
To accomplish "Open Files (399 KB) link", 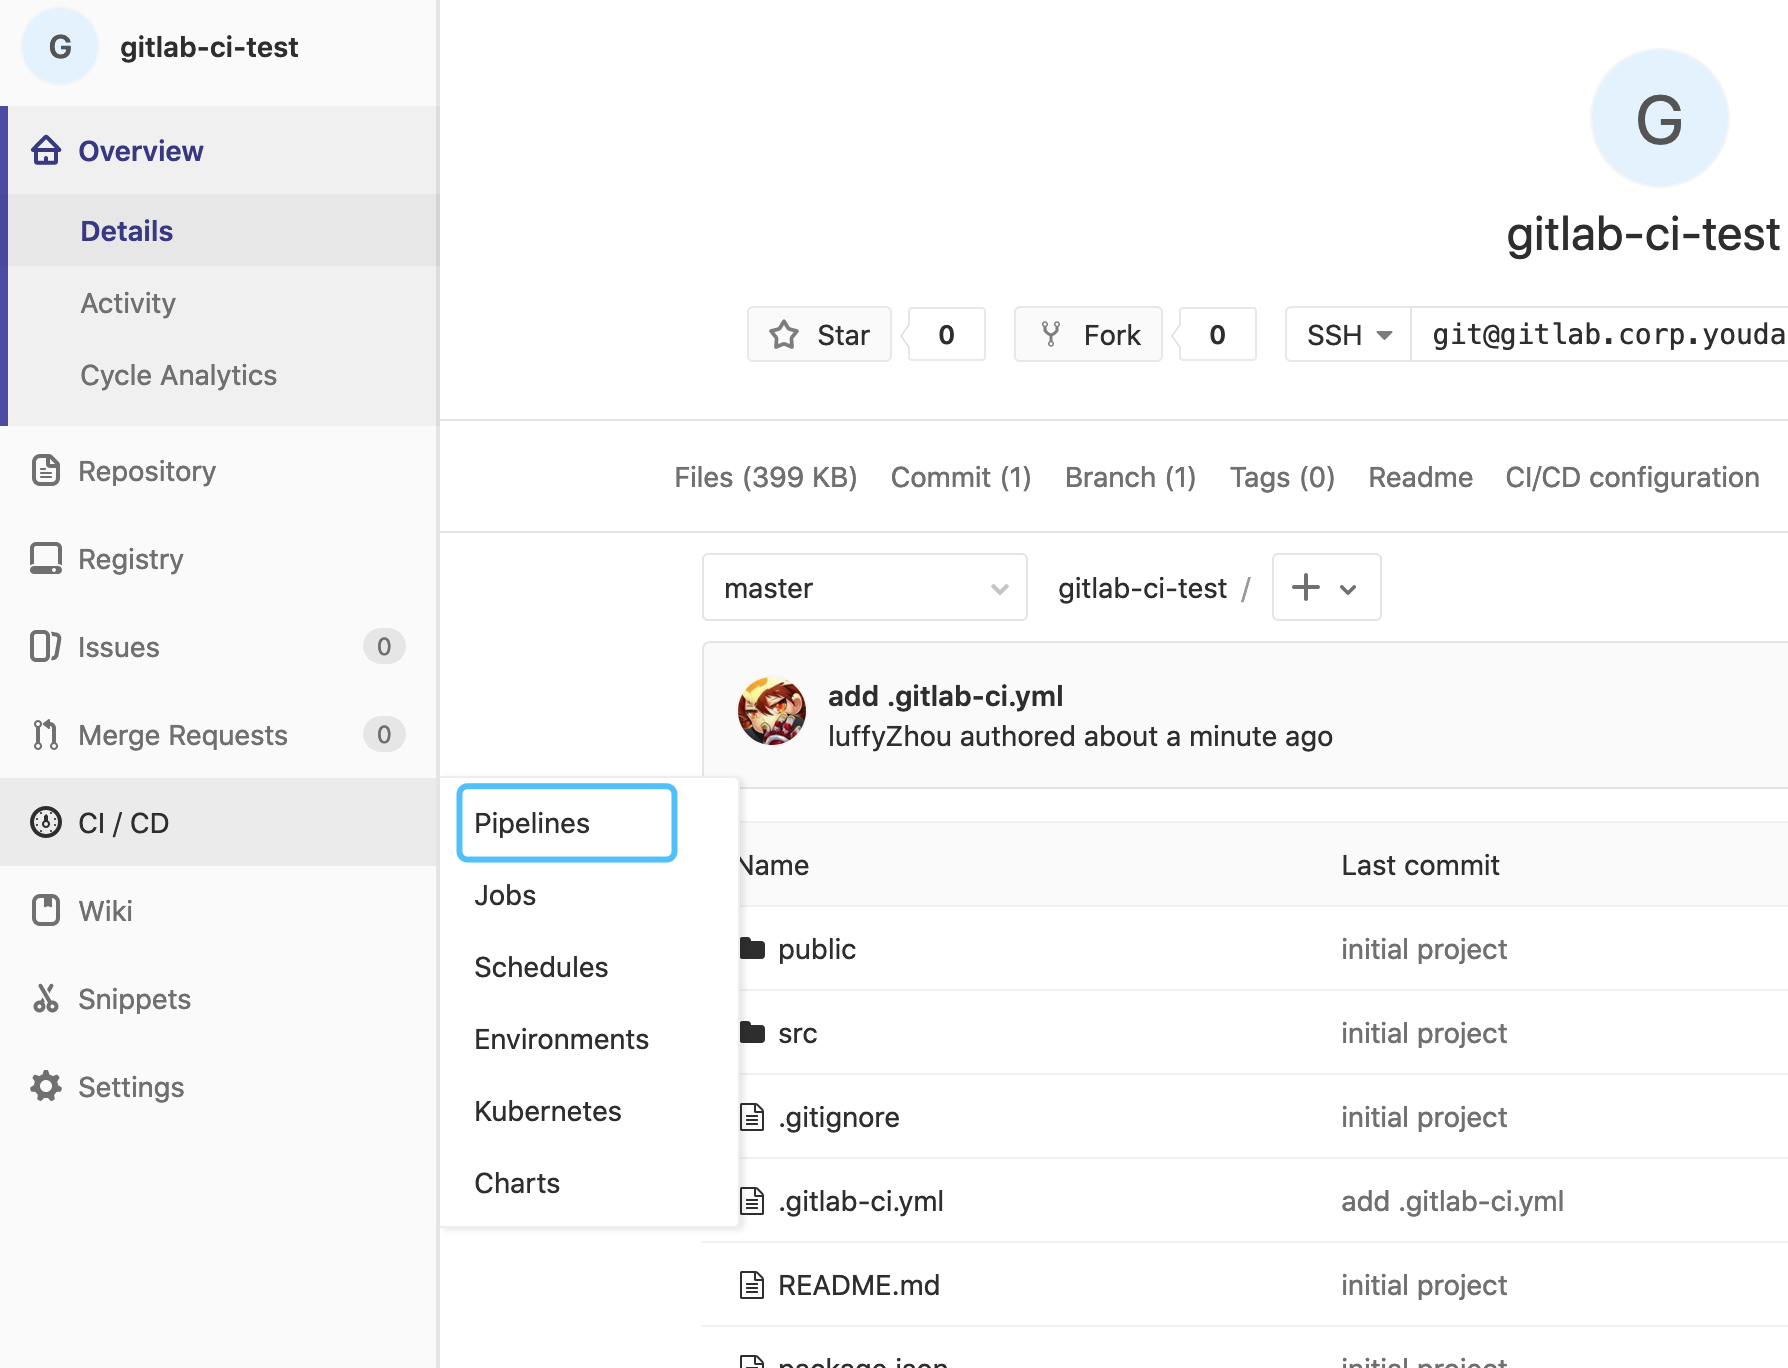I will (x=766, y=477).
